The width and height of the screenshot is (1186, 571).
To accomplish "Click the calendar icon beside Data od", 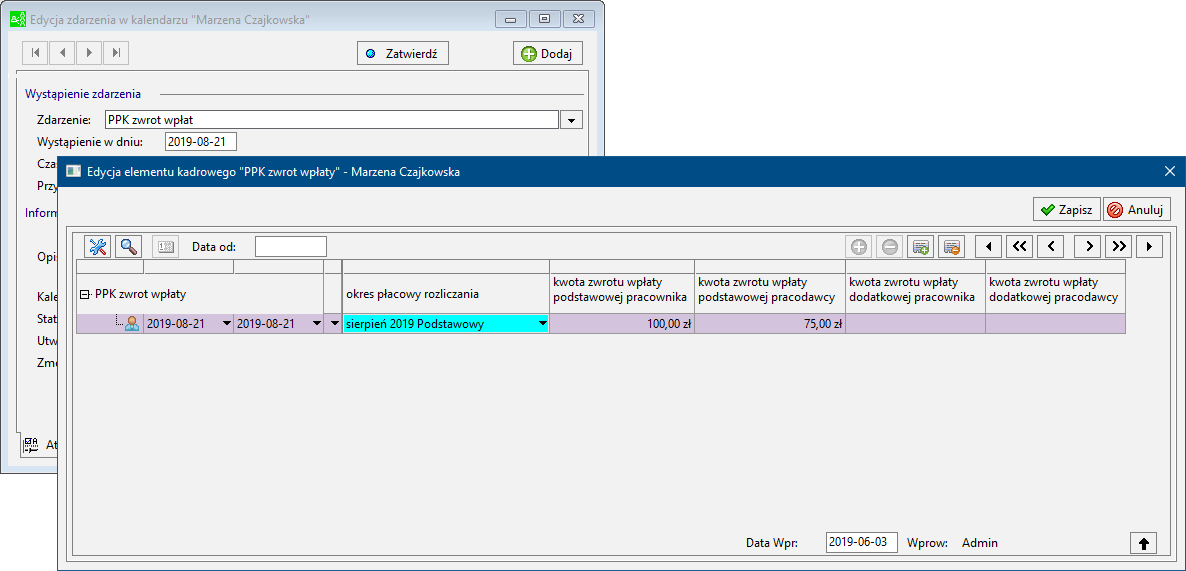I will click(165, 246).
